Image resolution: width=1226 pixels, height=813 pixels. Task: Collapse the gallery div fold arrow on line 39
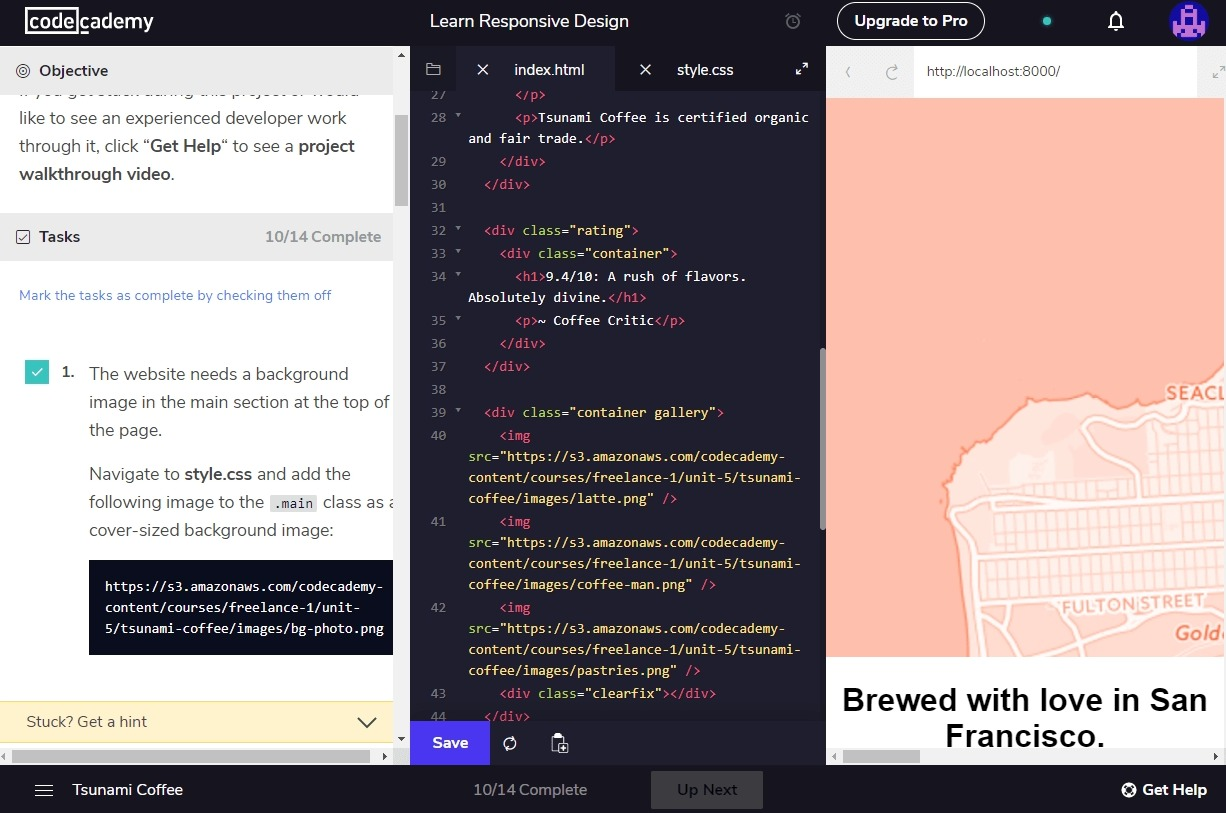coord(458,411)
